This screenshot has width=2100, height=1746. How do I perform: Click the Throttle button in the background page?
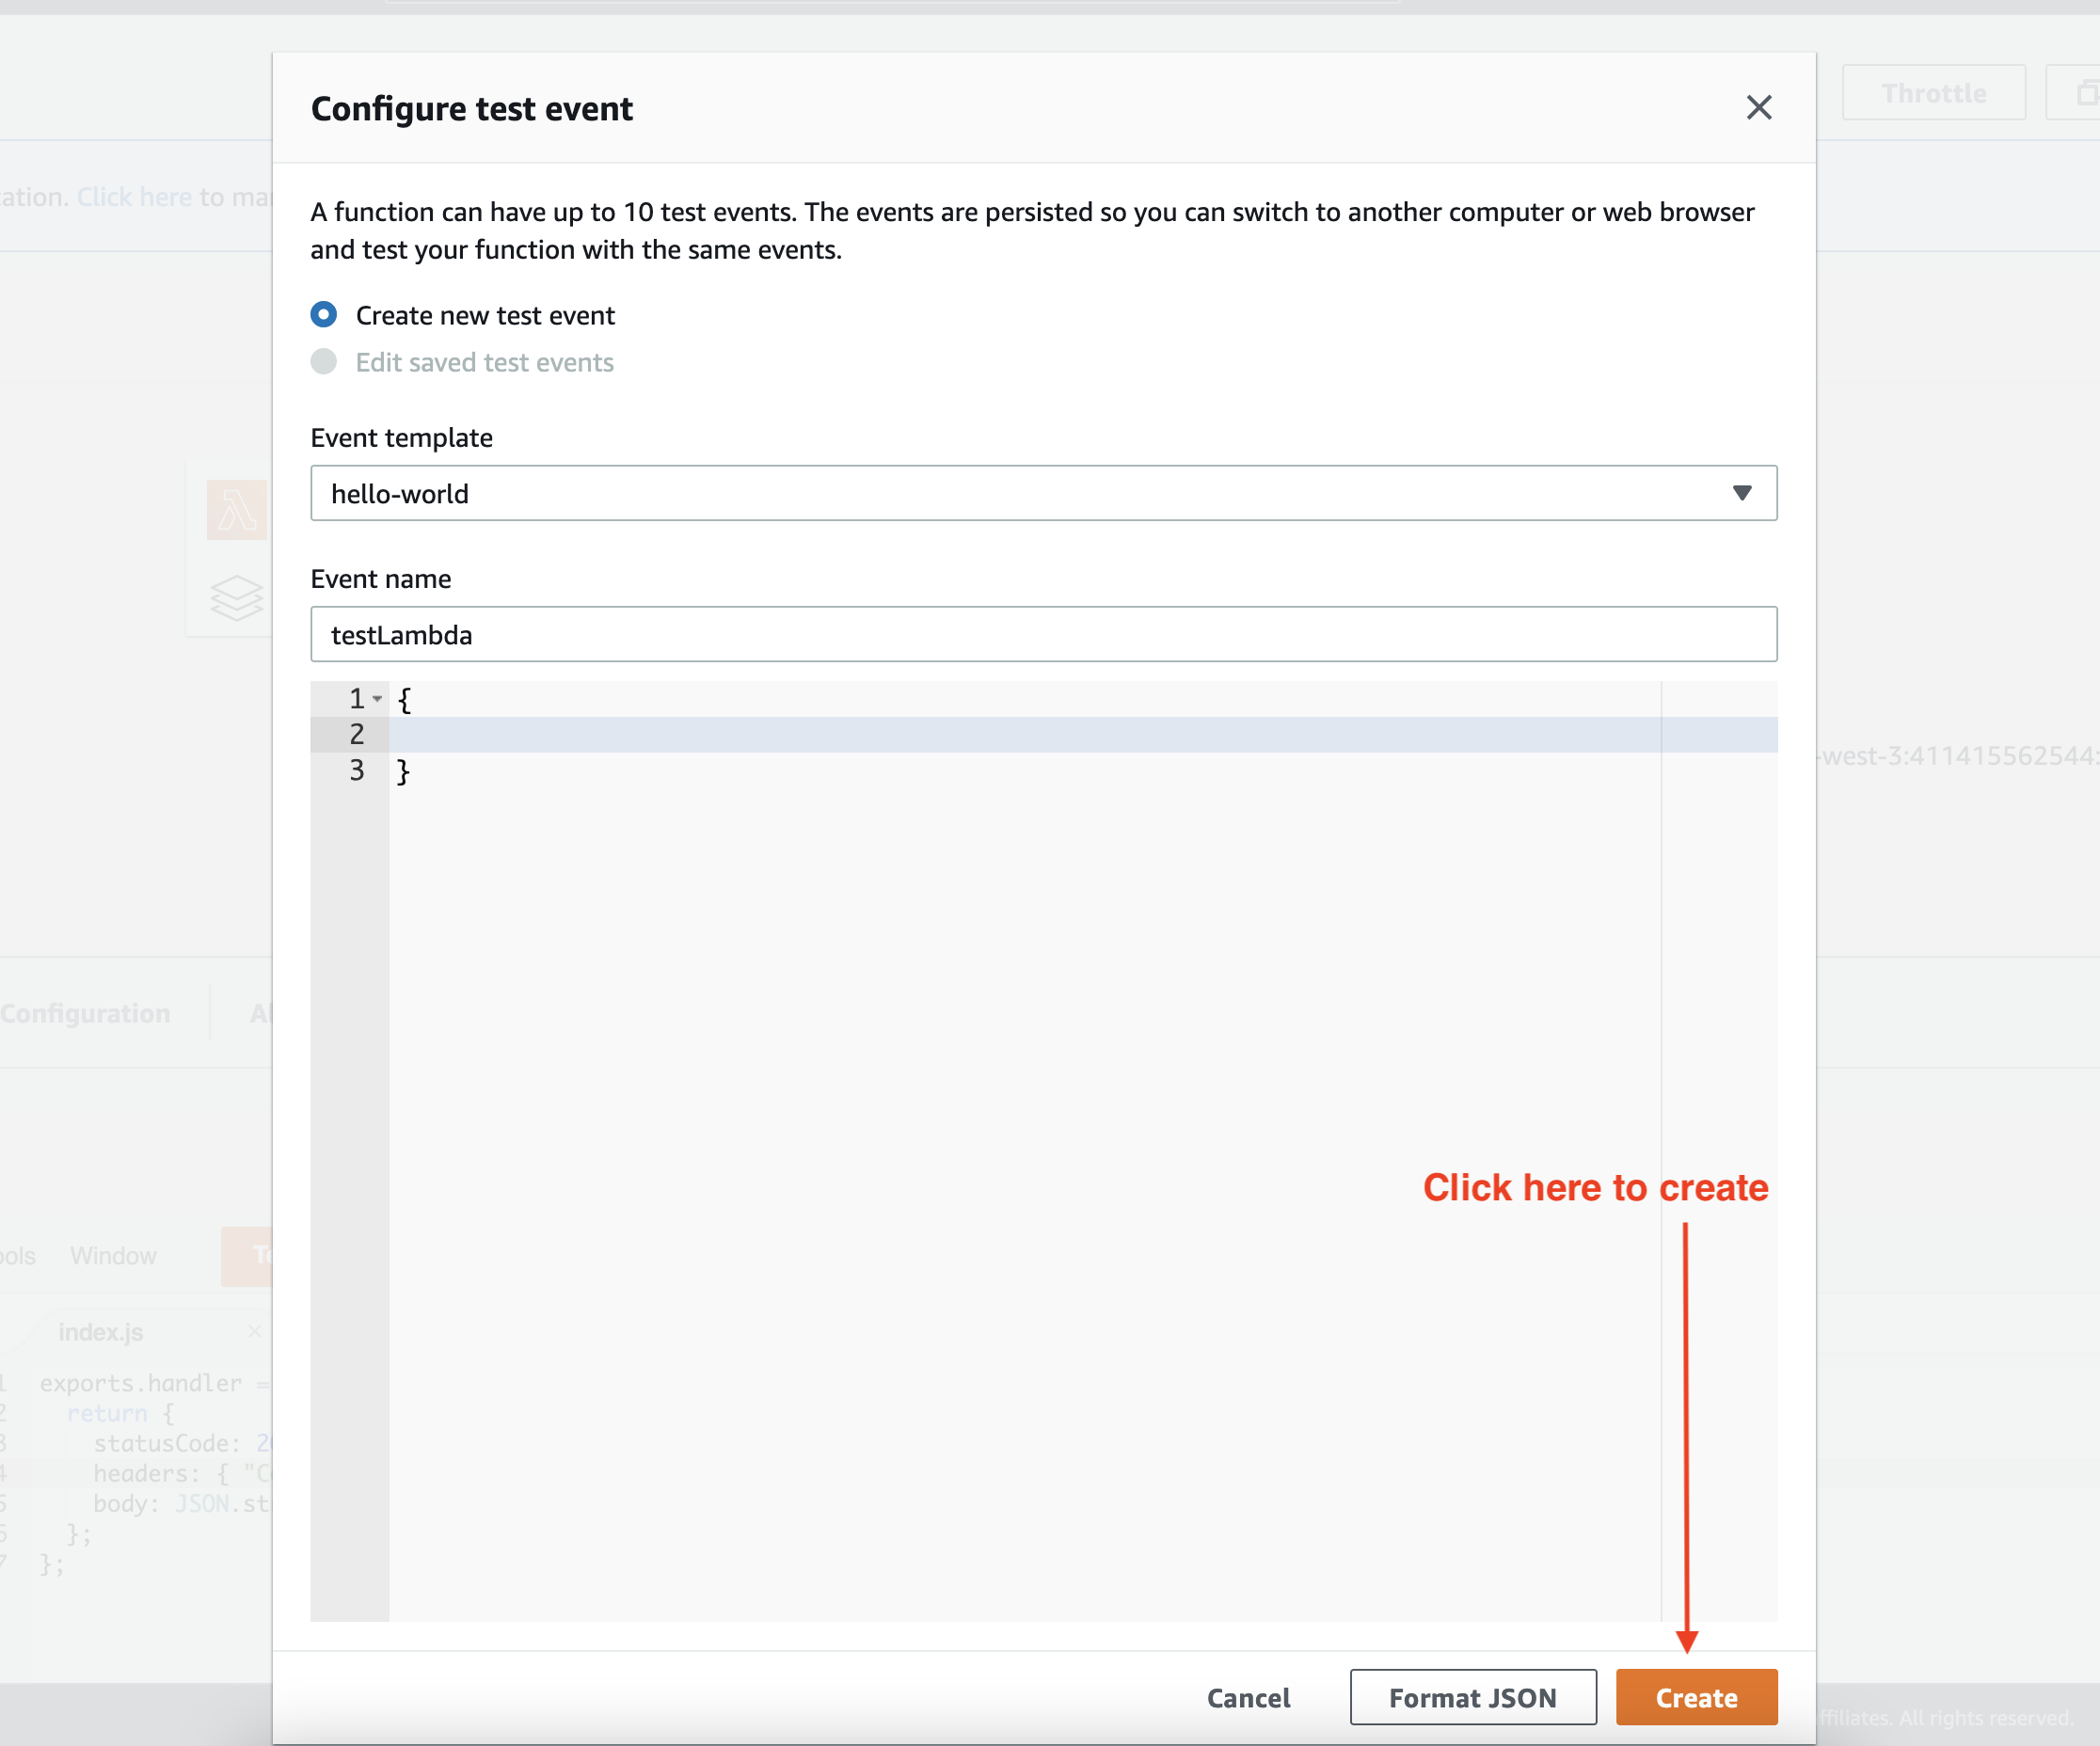coord(1933,93)
